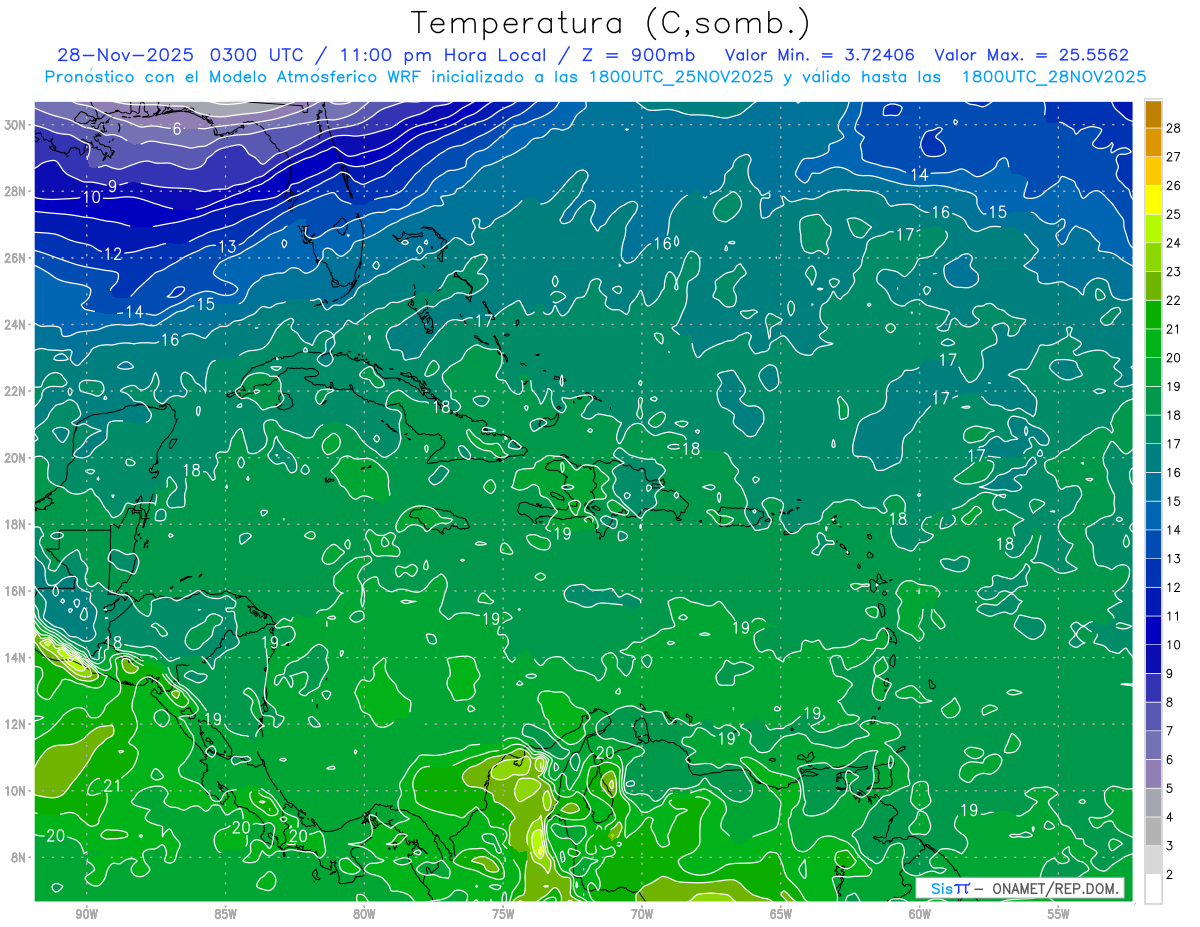Click the "Valor Max. = 25.5562" text
This screenshot has height=927, width=1200.
click(x=1032, y=55)
